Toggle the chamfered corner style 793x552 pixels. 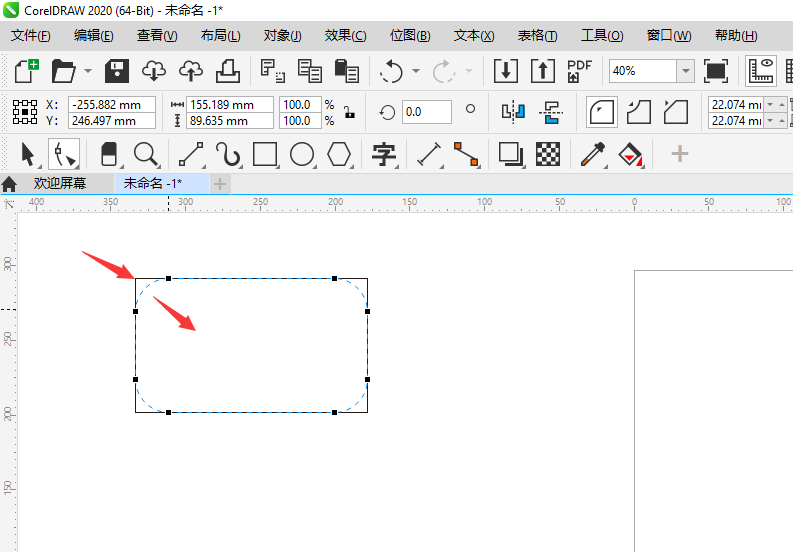[677, 111]
